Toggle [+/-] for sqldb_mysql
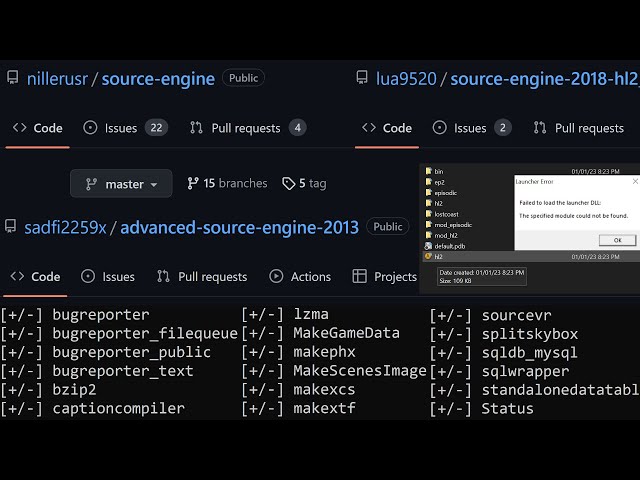640x480 pixels. click(x=451, y=353)
